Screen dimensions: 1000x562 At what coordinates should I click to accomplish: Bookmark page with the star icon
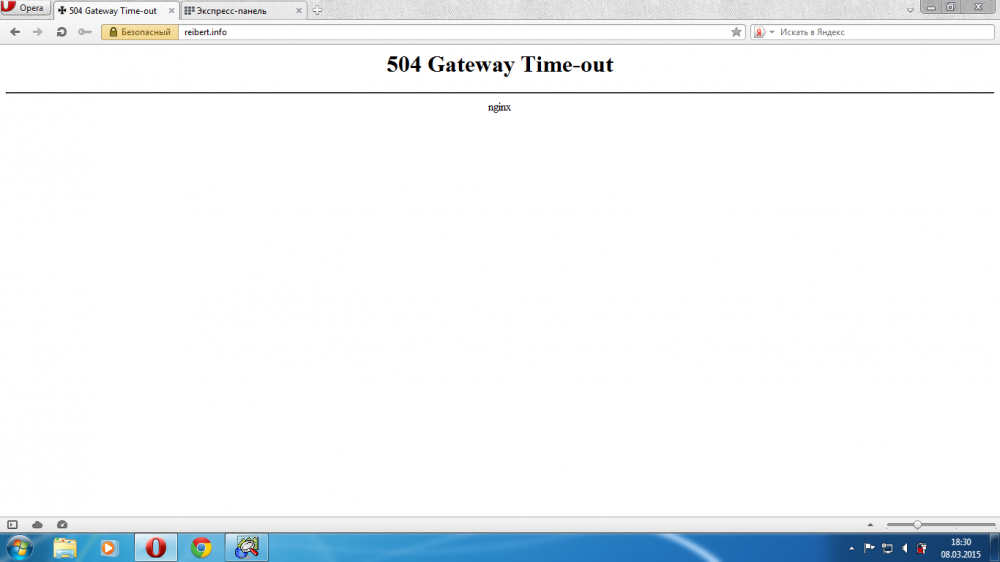click(x=736, y=32)
